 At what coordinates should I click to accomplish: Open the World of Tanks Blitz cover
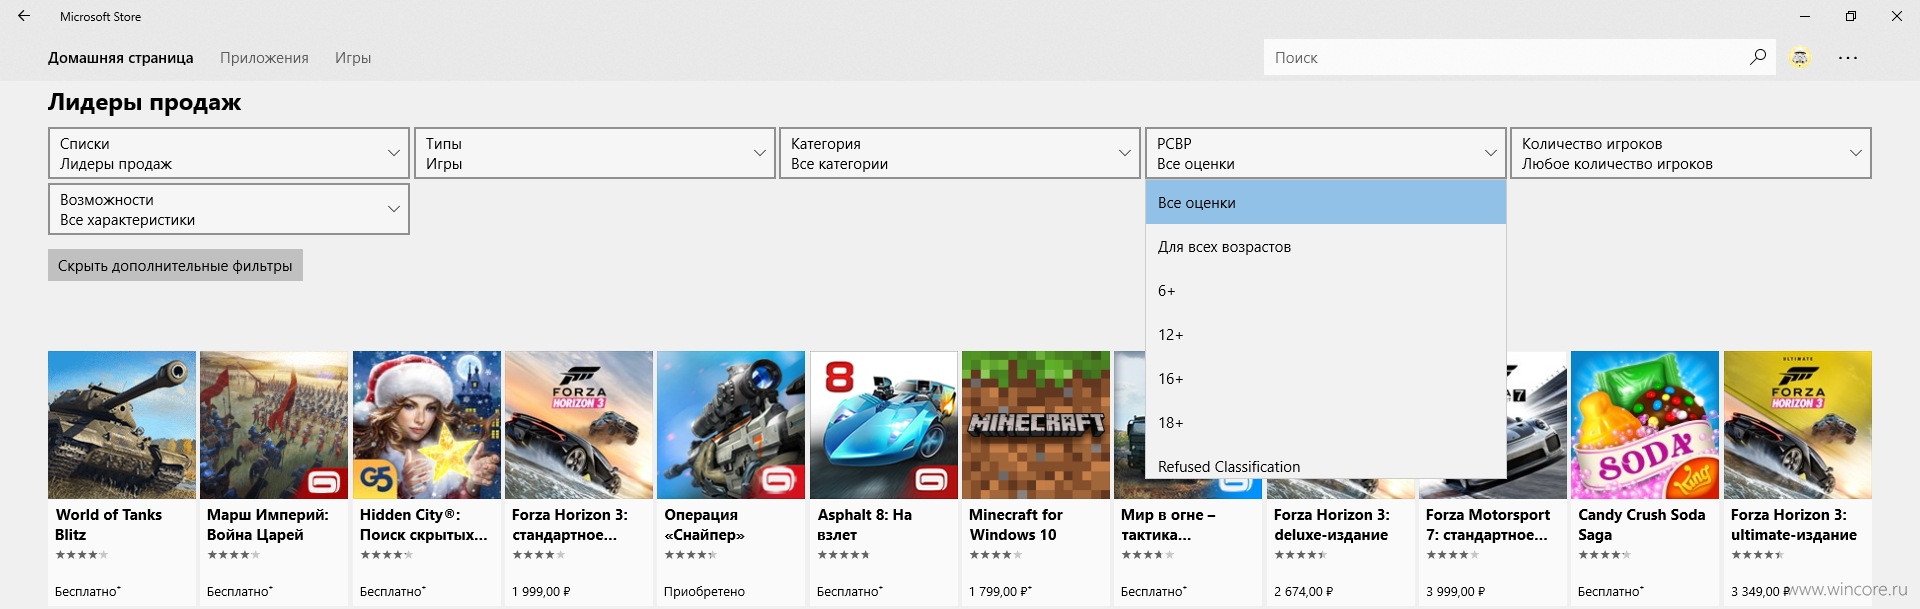click(x=122, y=425)
